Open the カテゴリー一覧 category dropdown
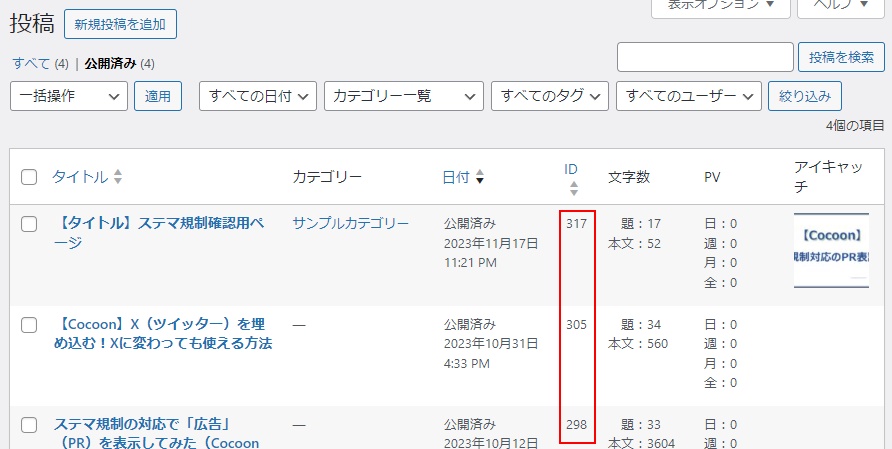892x449 pixels. [x=403, y=96]
